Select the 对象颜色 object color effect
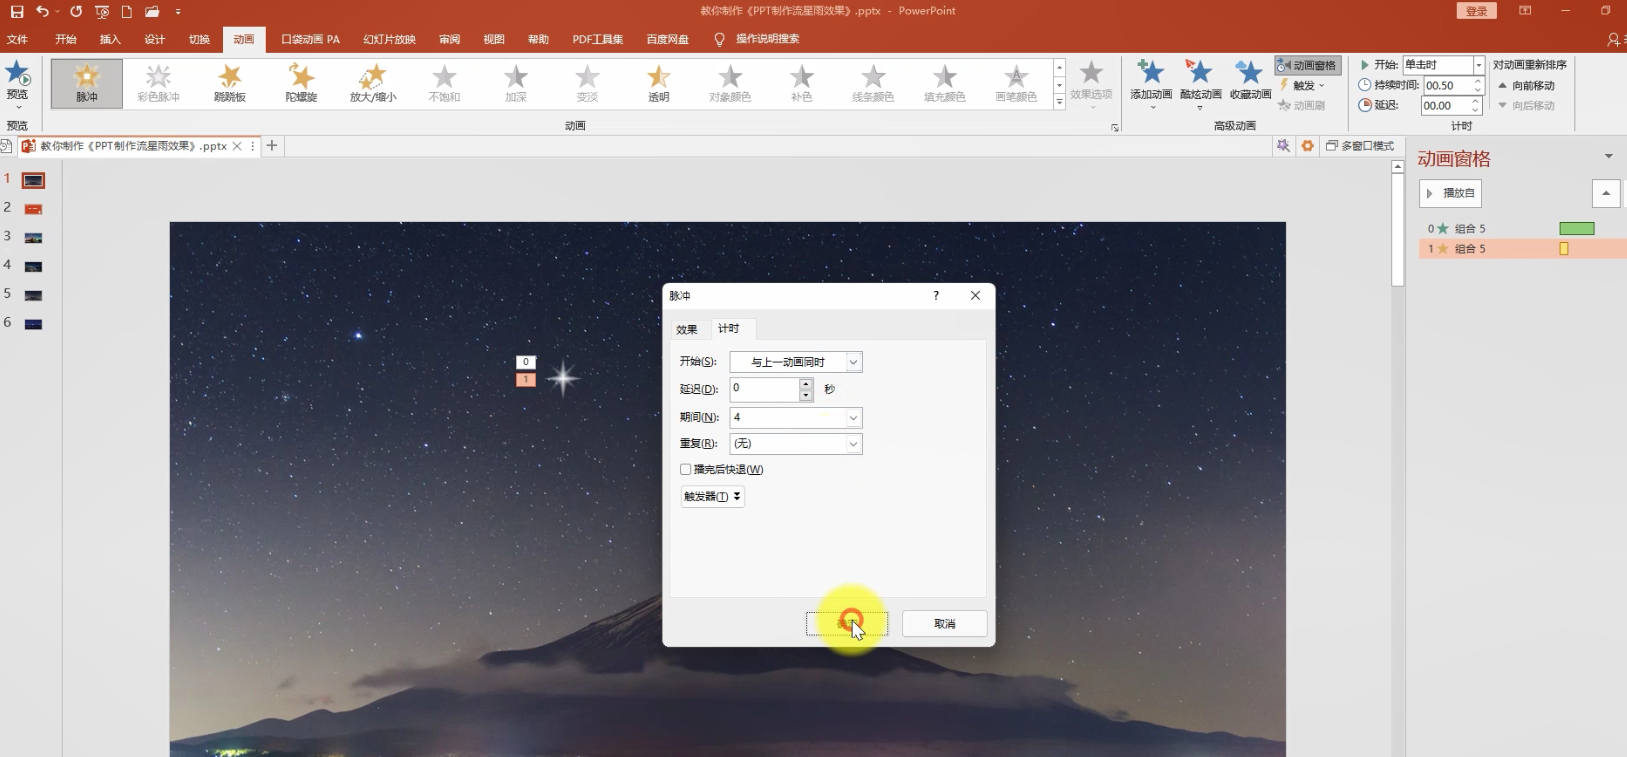Image resolution: width=1627 pixels, height=757 pixels. 730,83
